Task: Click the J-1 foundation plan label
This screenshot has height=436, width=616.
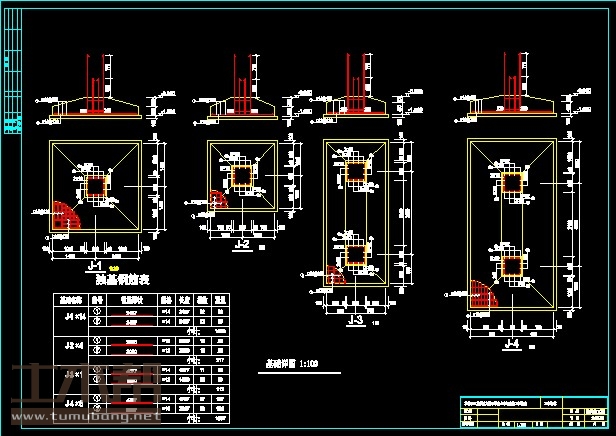Action: coord(97,266)
